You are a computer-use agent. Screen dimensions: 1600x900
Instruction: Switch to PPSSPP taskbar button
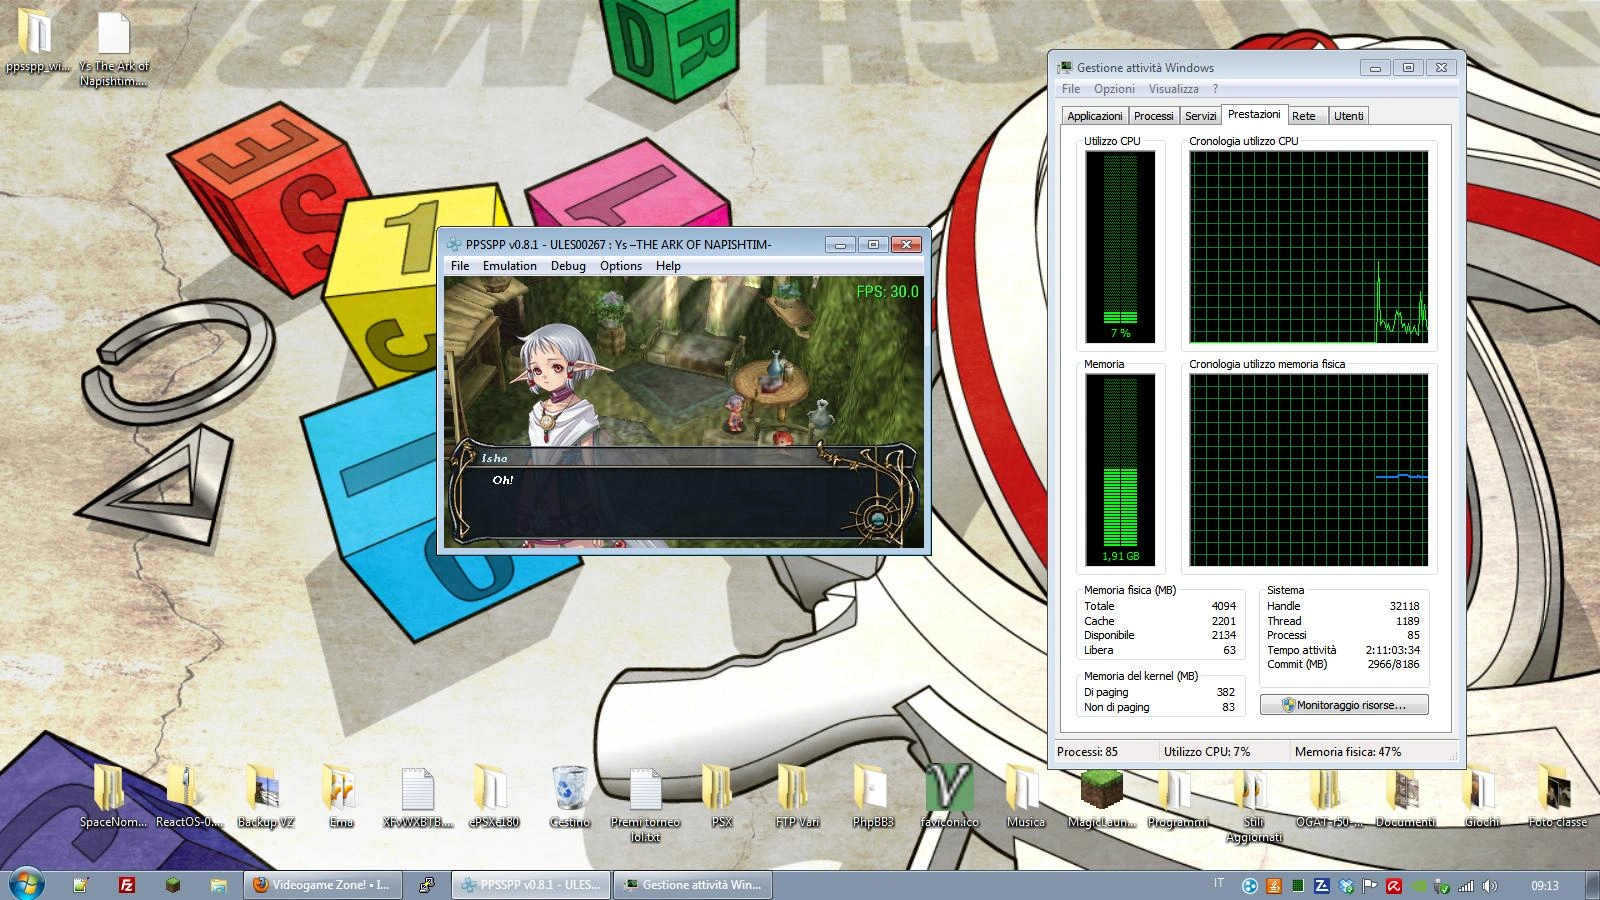point(530,885)
